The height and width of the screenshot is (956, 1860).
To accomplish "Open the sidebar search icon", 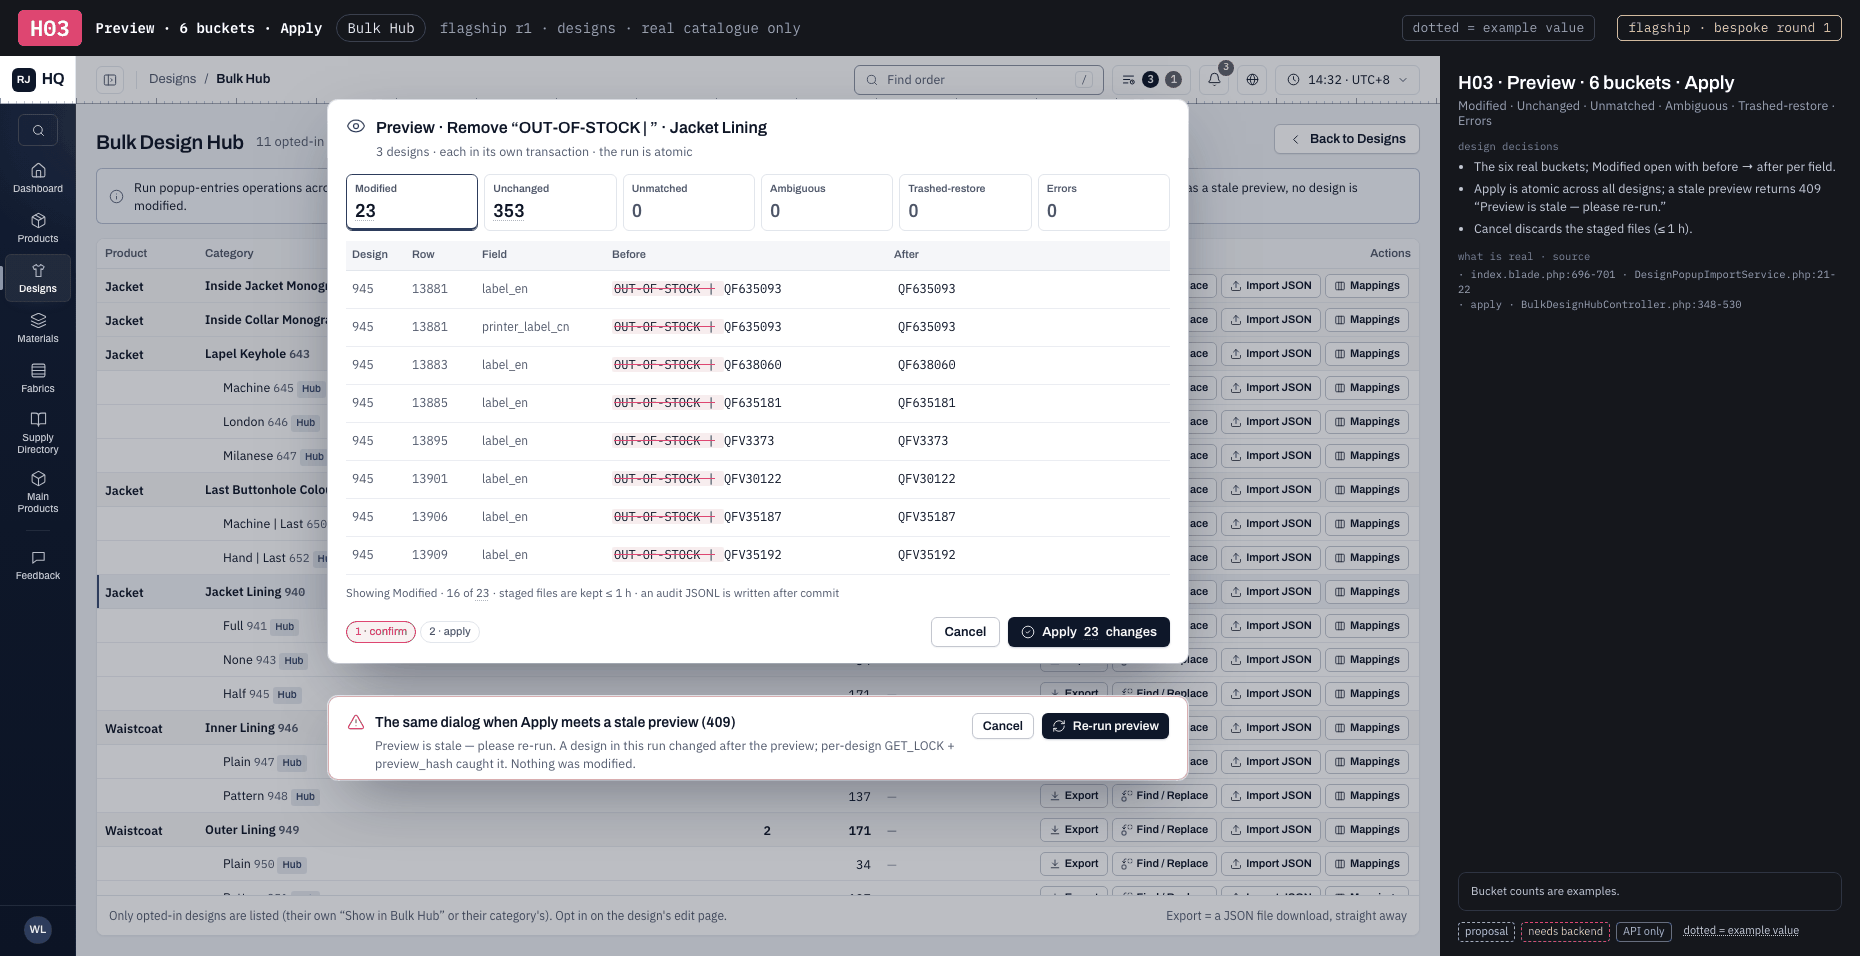I will (38, 130).
